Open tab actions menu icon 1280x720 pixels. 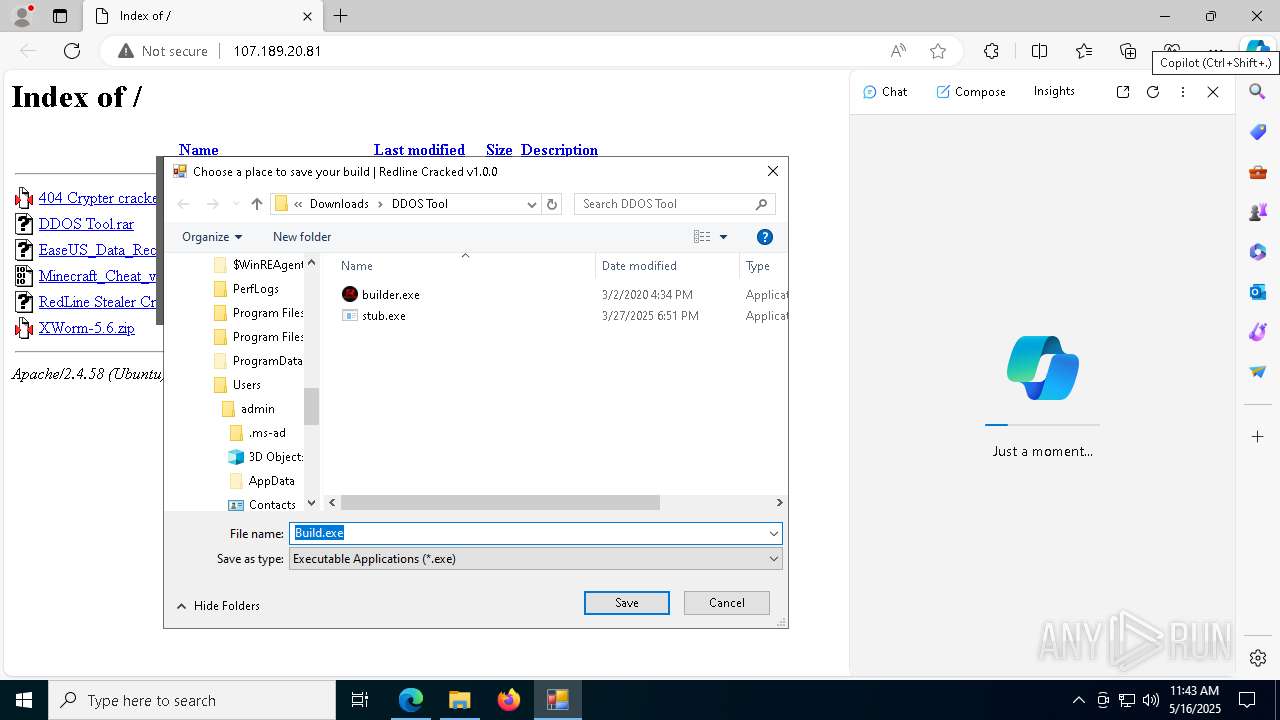[x=60, y=16]
